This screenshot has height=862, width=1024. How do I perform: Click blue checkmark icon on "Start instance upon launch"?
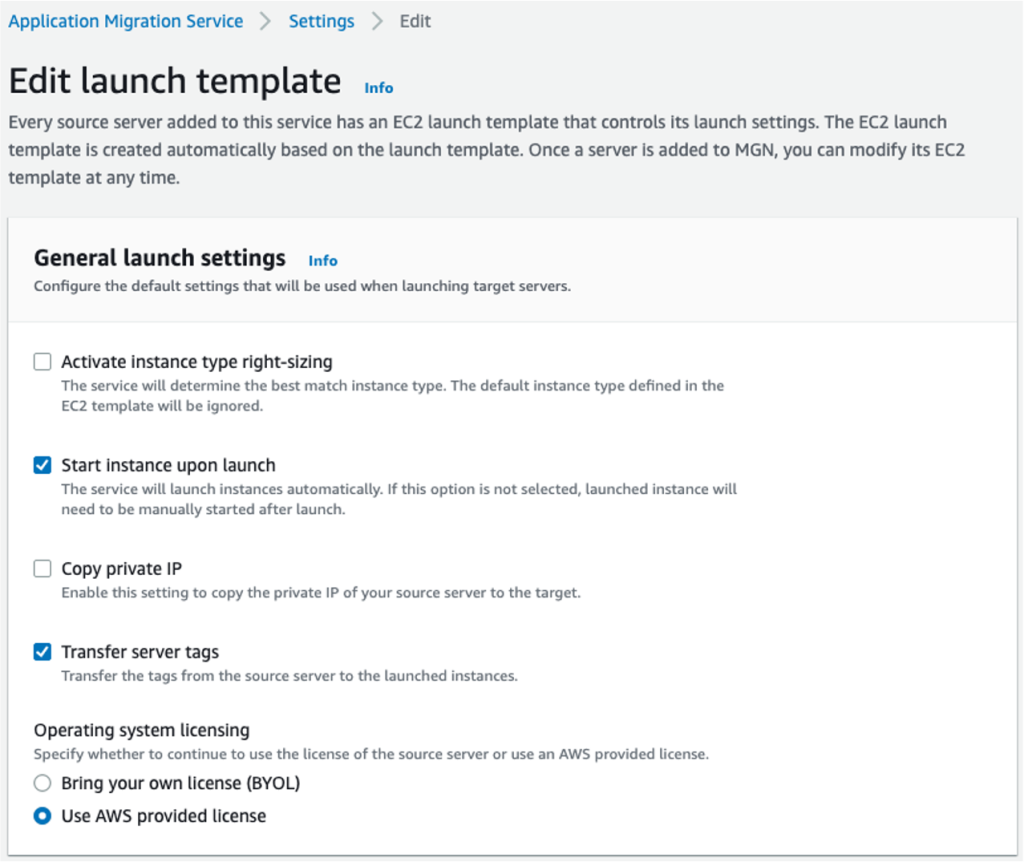click(x=42, y=465)
